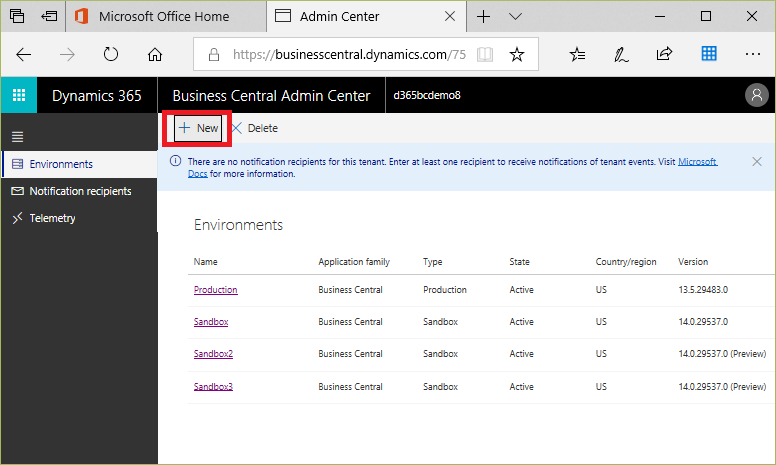Add page to favorites with star icon
The width and height of the screenshot is (776, 465).
pyautogui.click(x=517, y=54)
